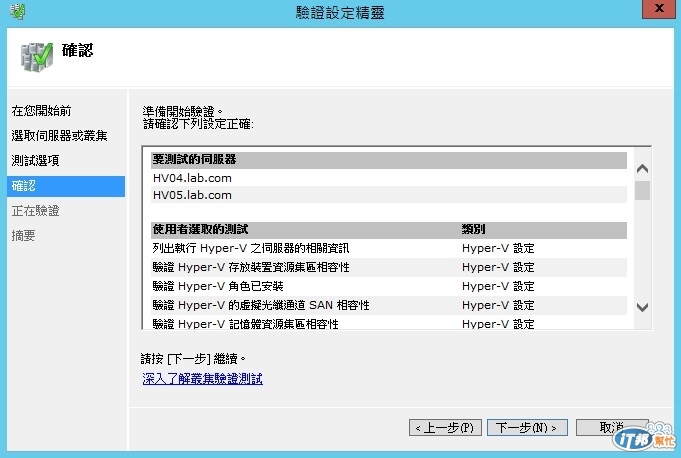Click the 準備開始驗證 instruction text

coord(182,112)
